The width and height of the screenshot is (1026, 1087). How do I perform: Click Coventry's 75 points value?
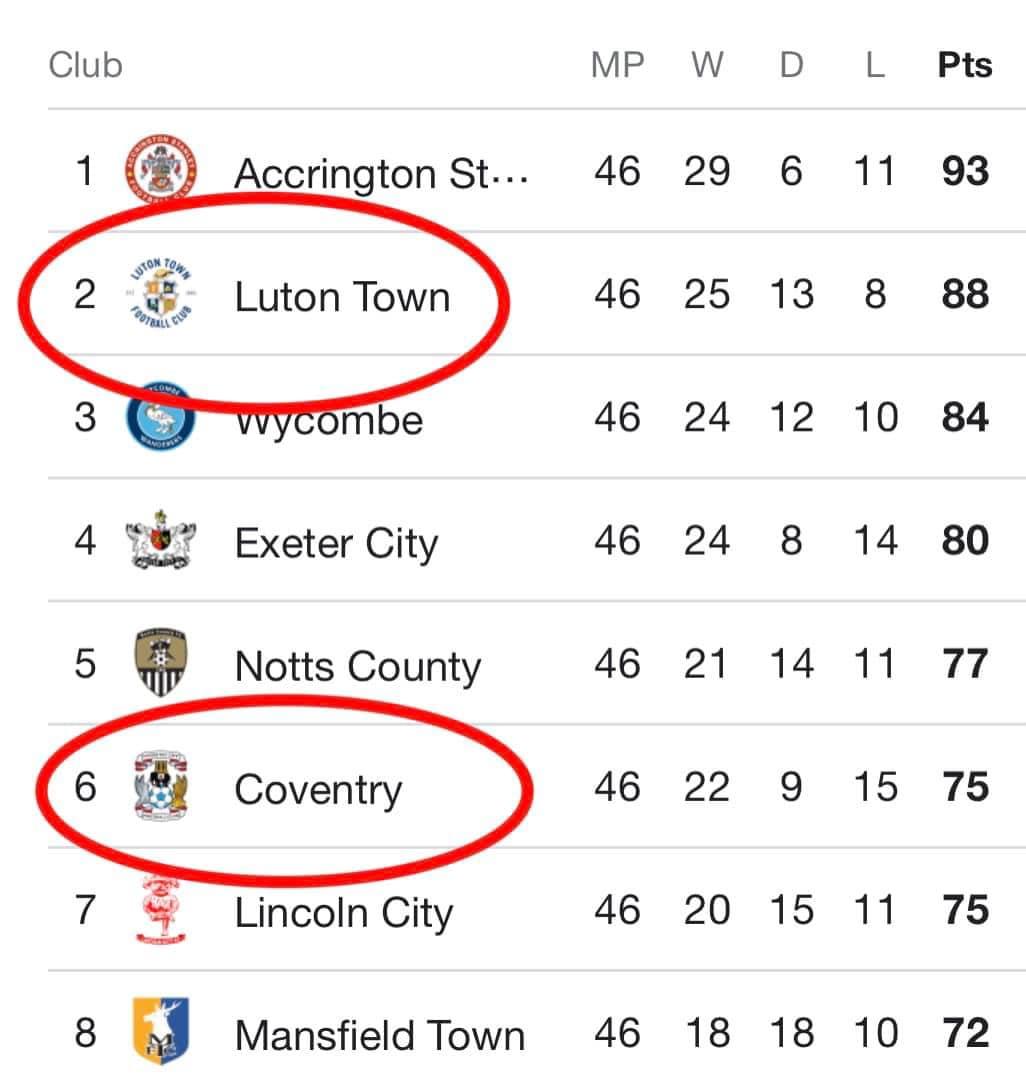click(965, 788)
